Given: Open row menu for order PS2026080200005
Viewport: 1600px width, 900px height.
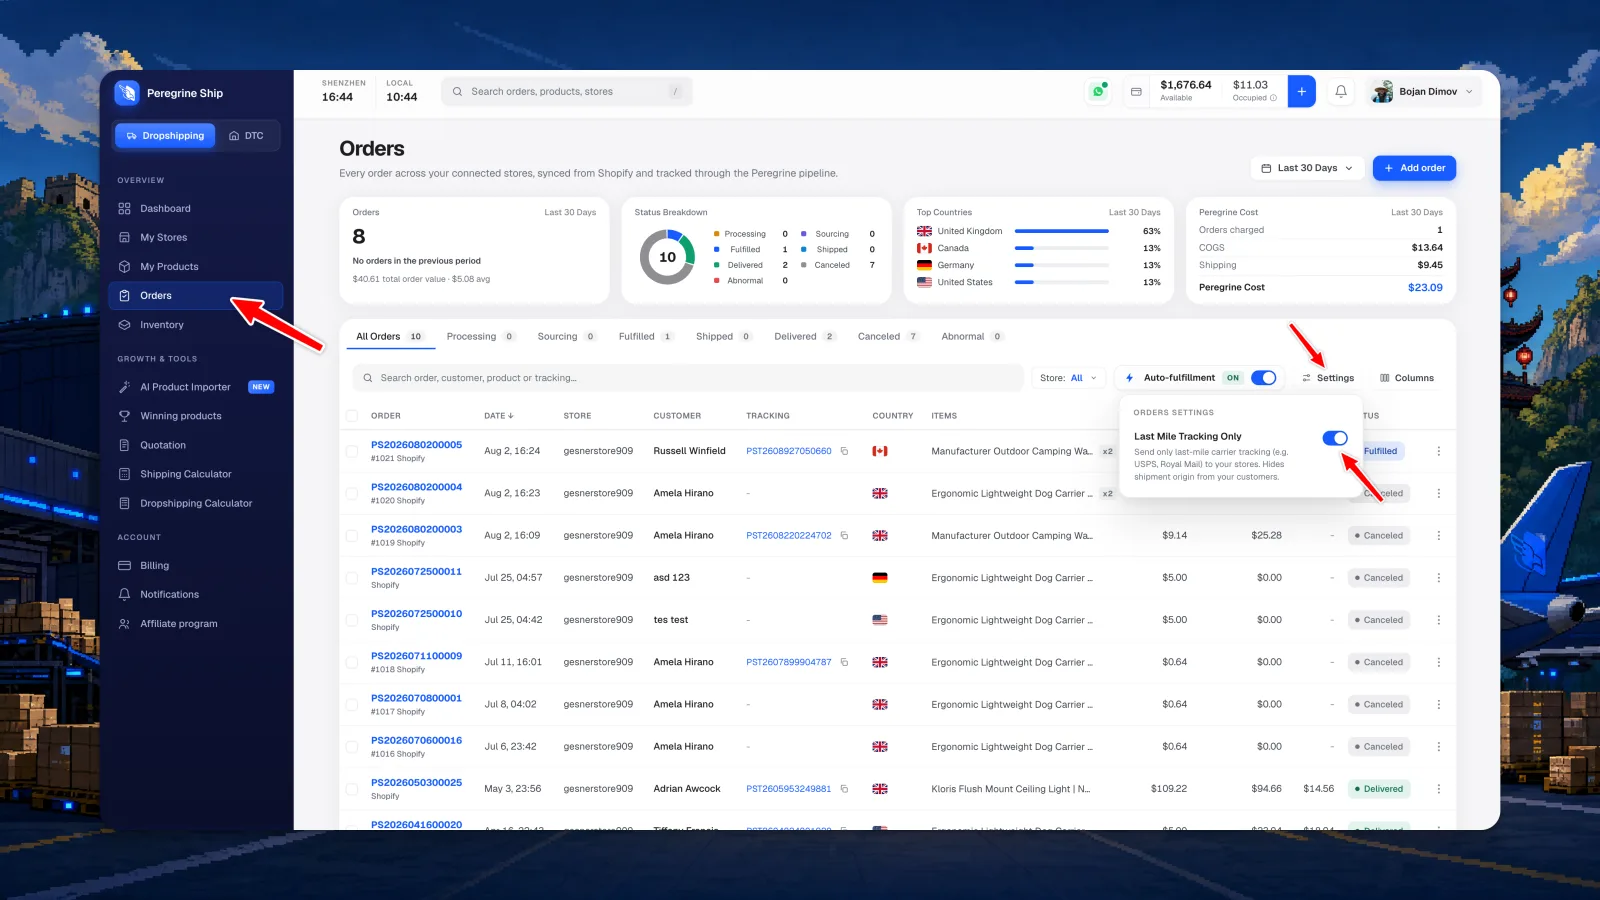Looking at the screenshot, I should pos(1439,451).
